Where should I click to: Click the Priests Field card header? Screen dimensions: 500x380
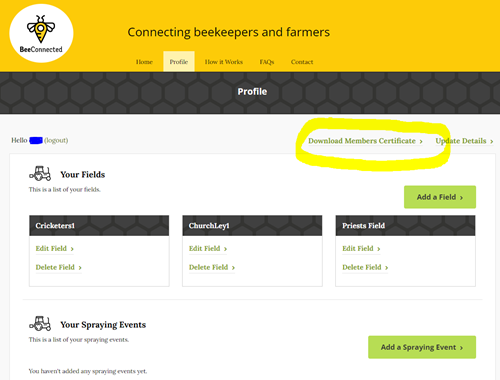click(x=405, y=226)
